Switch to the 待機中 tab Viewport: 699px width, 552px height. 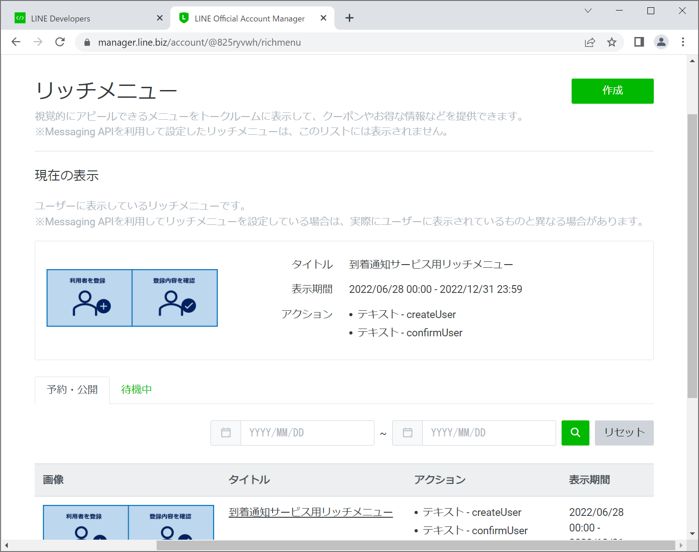[x=136, y=390]
